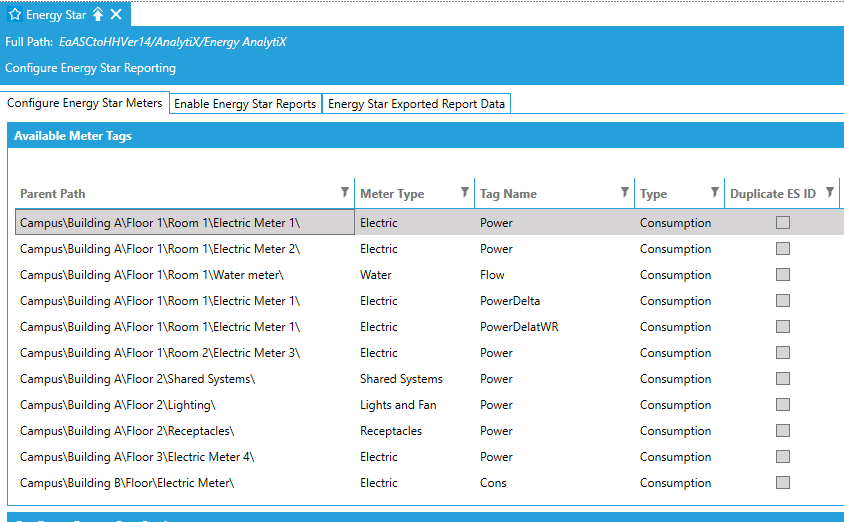Open the Meter Type column filter

(465, 192)
